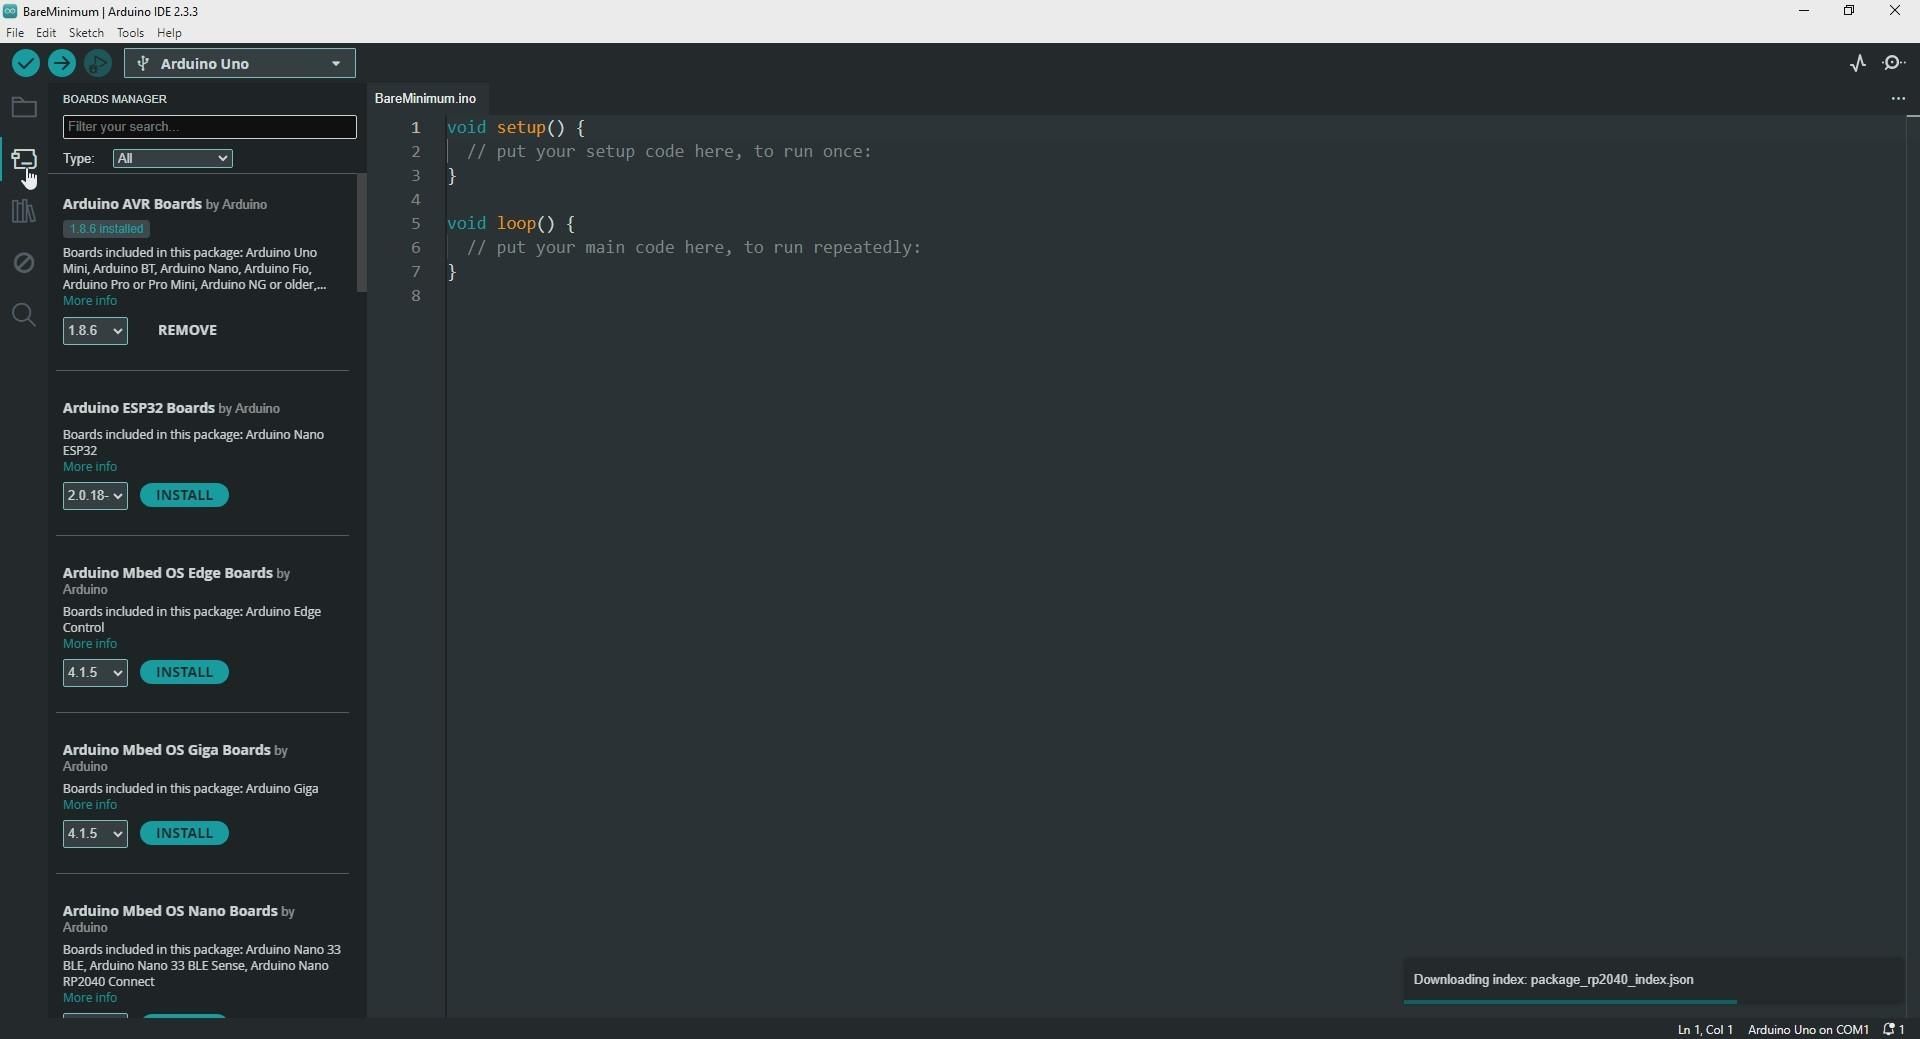Start the Debug toolbar icon
The image size is (1920, 1039).
click(x=98, y=64)
